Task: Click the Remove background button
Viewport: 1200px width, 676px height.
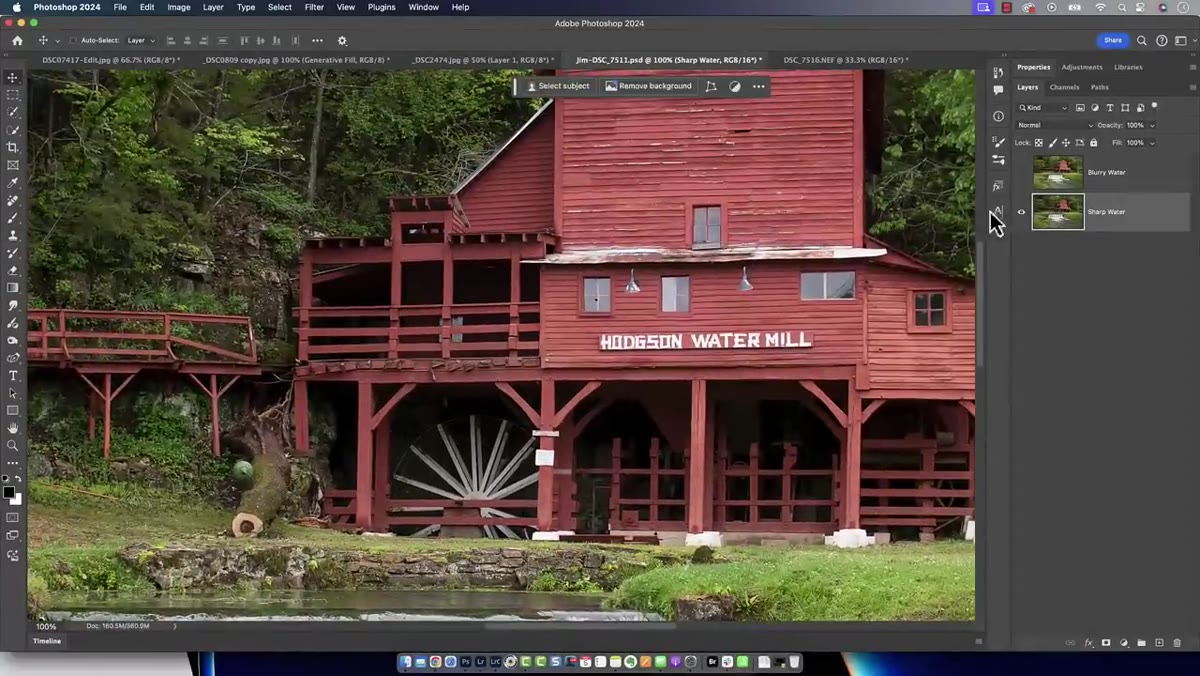Action: pyautogui.click(x=648, y=86)
